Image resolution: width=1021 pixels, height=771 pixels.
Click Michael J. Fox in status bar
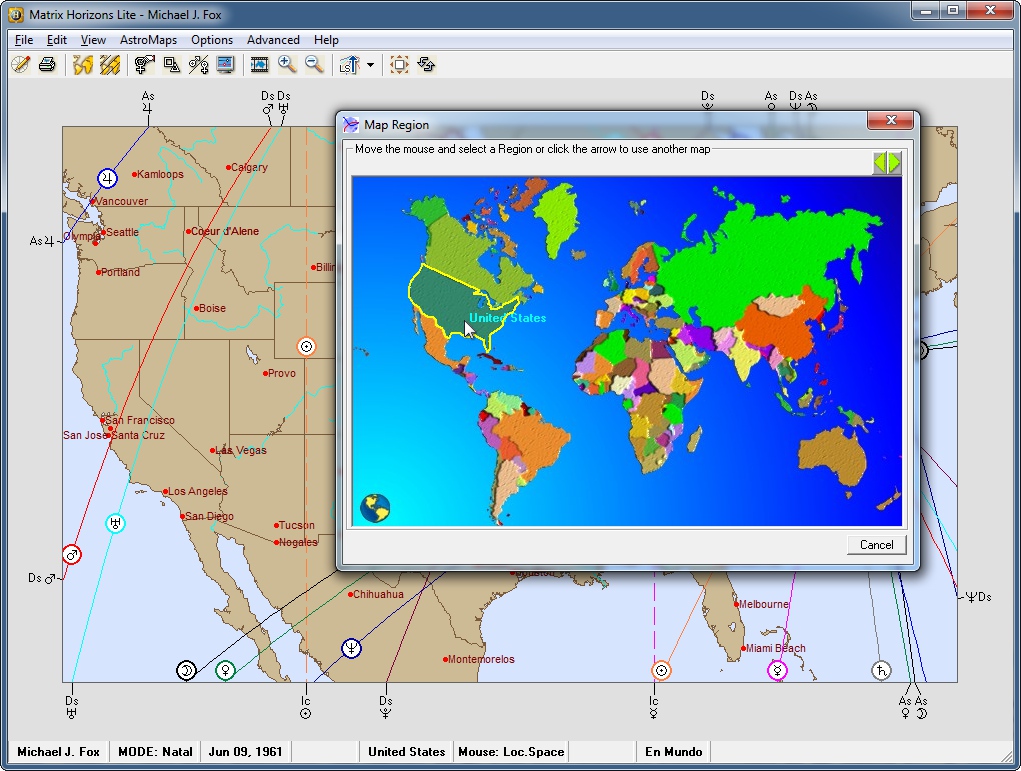(59, 751)
